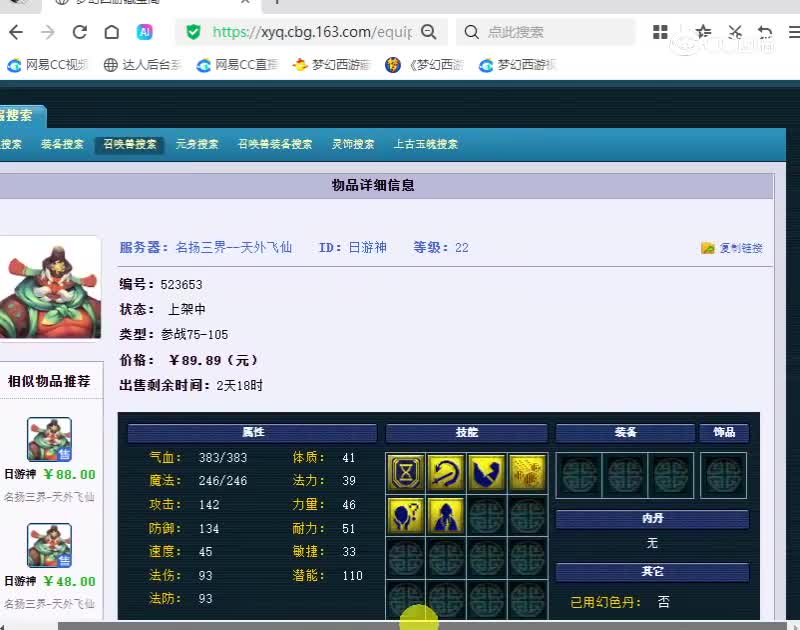Click the magnifier icon in address bar
This screenshot has height=630, width=800.
[429, 32]
